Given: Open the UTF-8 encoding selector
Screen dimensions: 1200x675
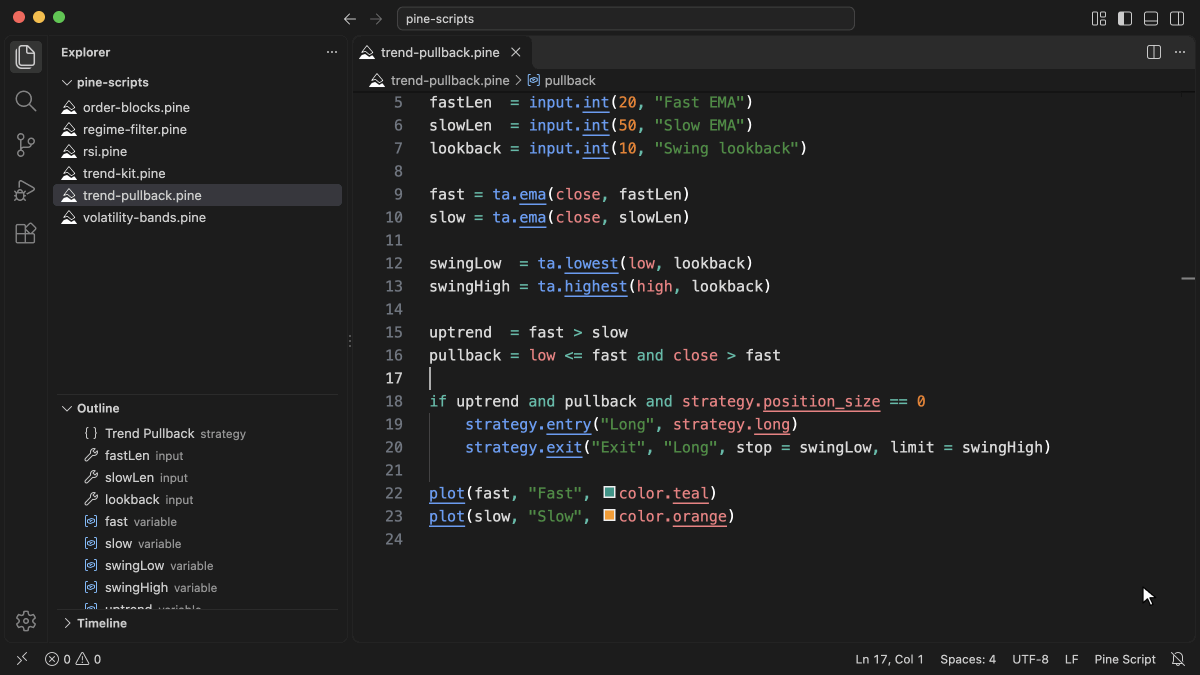Looking at the screenshot, I should (1030, 659).
